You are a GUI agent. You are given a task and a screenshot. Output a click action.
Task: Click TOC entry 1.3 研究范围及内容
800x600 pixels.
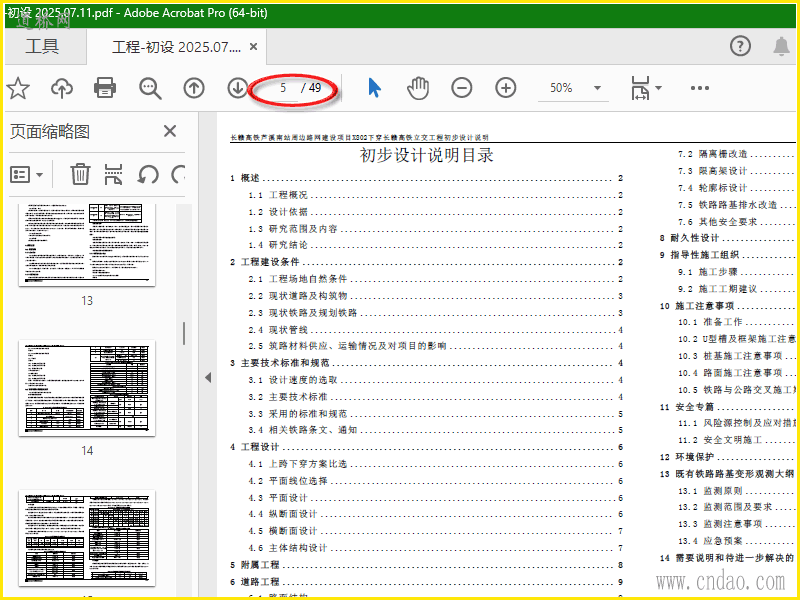coord(436,229)
